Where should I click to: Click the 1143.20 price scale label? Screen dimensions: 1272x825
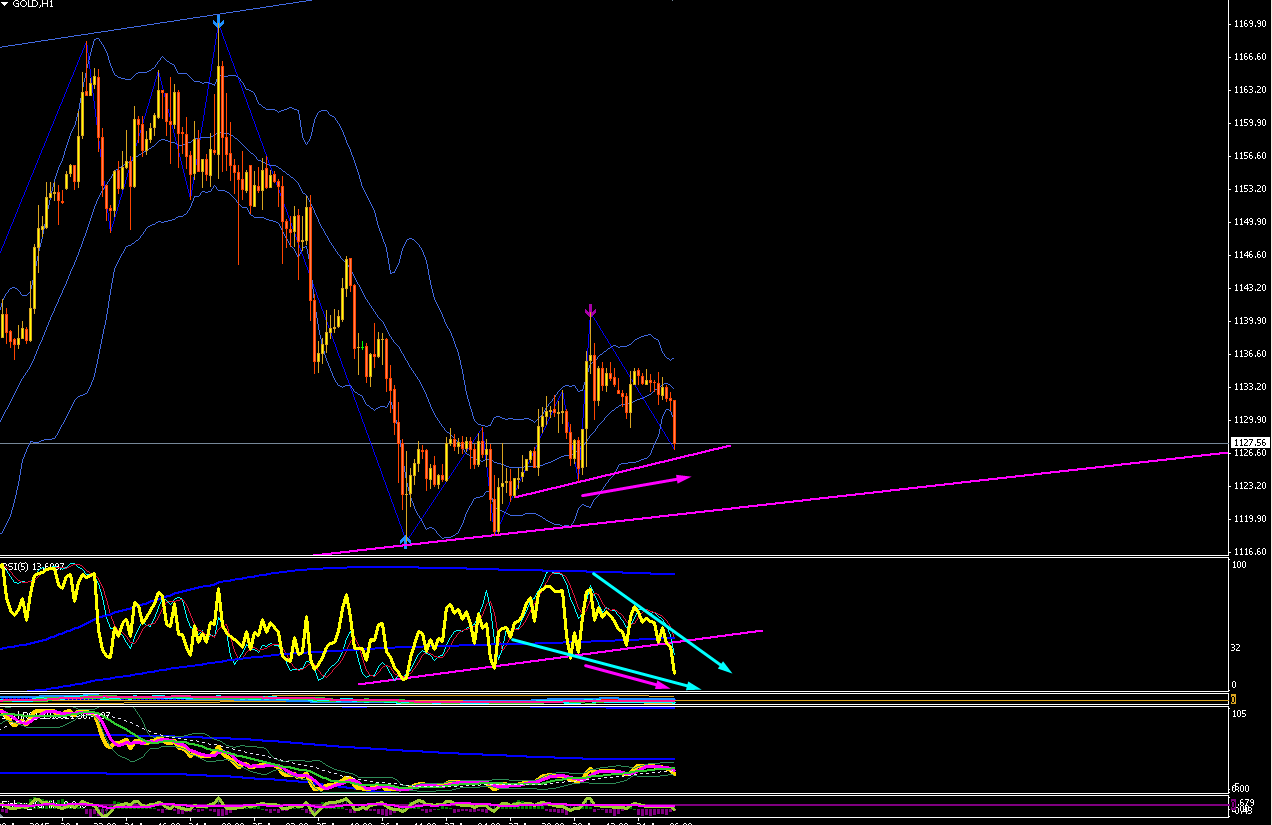[1251, 287]
